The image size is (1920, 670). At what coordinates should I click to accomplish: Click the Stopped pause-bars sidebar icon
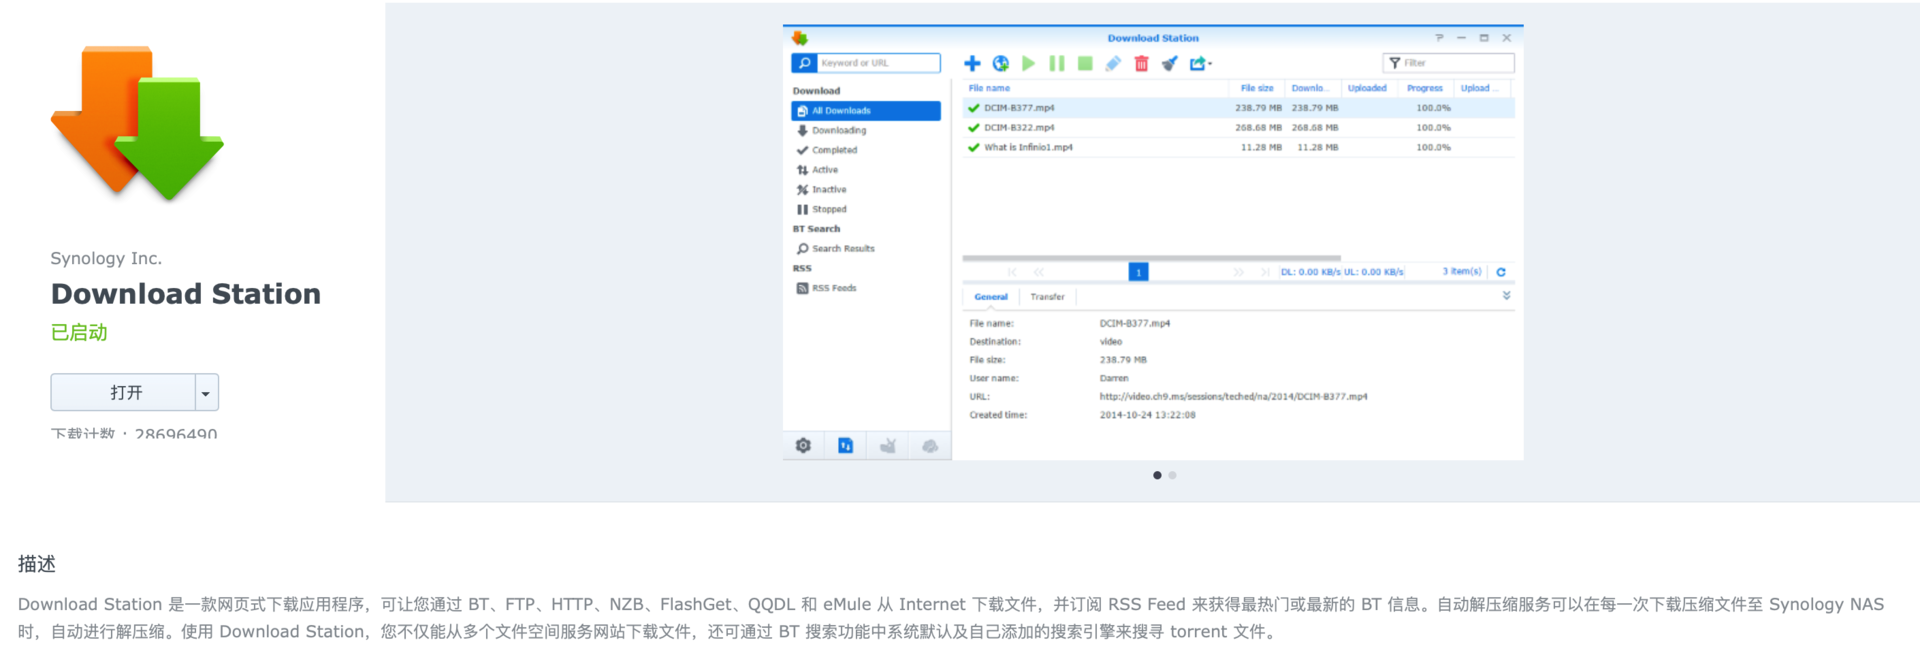802,209
